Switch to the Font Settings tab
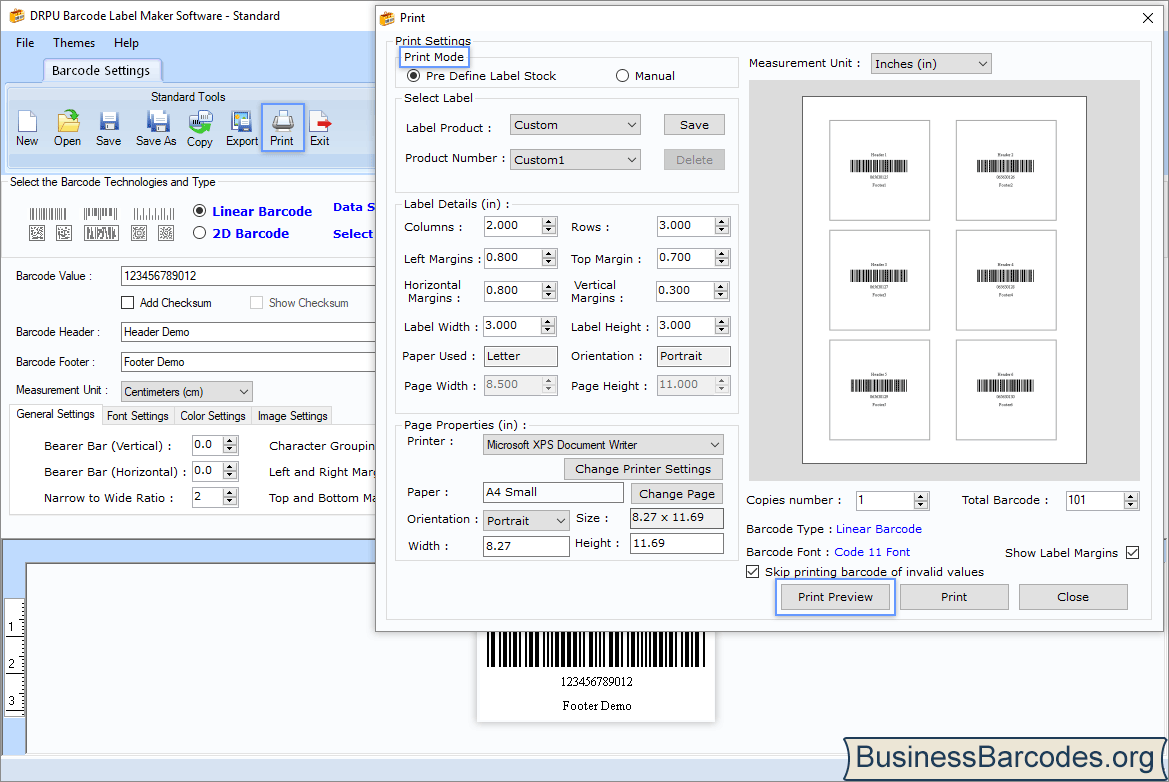The width and height of the screenshot is (1169, 782). click(138, 416)
